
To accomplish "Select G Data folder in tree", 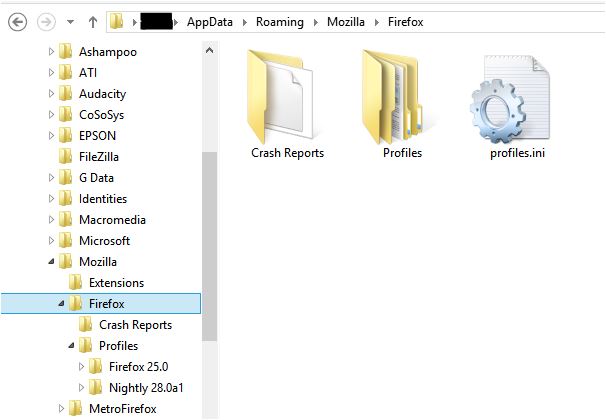I will tap(96, 178).
